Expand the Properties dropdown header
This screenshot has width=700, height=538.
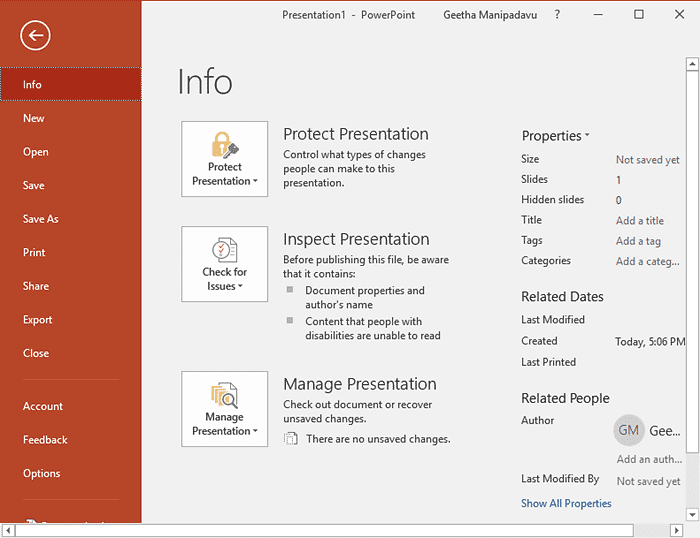555,136
